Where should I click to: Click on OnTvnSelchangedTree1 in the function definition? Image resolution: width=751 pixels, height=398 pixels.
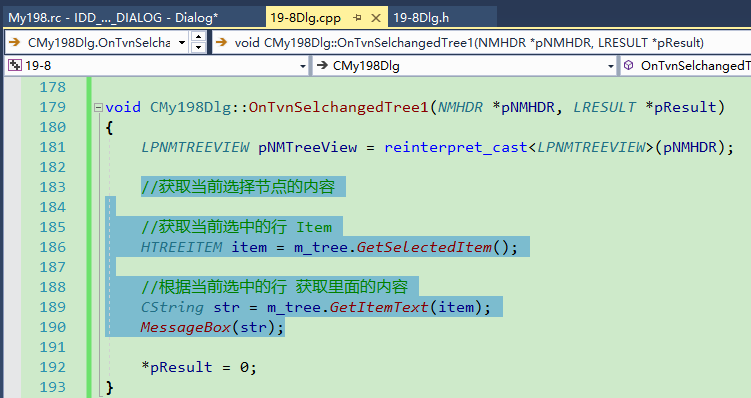[338, 107]
